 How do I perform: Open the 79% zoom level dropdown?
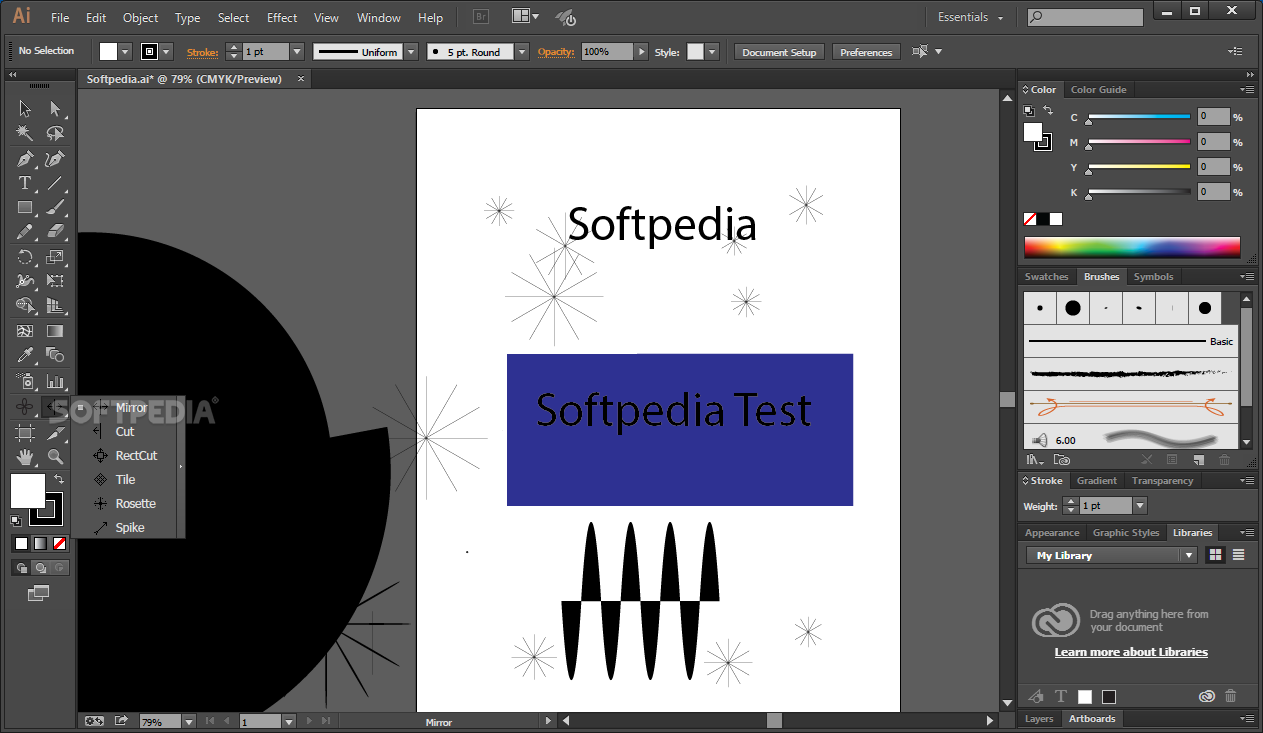coord(187,721)
